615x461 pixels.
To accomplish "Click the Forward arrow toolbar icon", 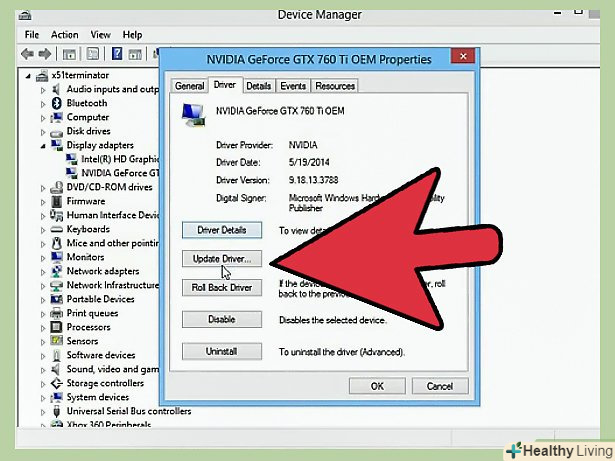I will point(44,53).
